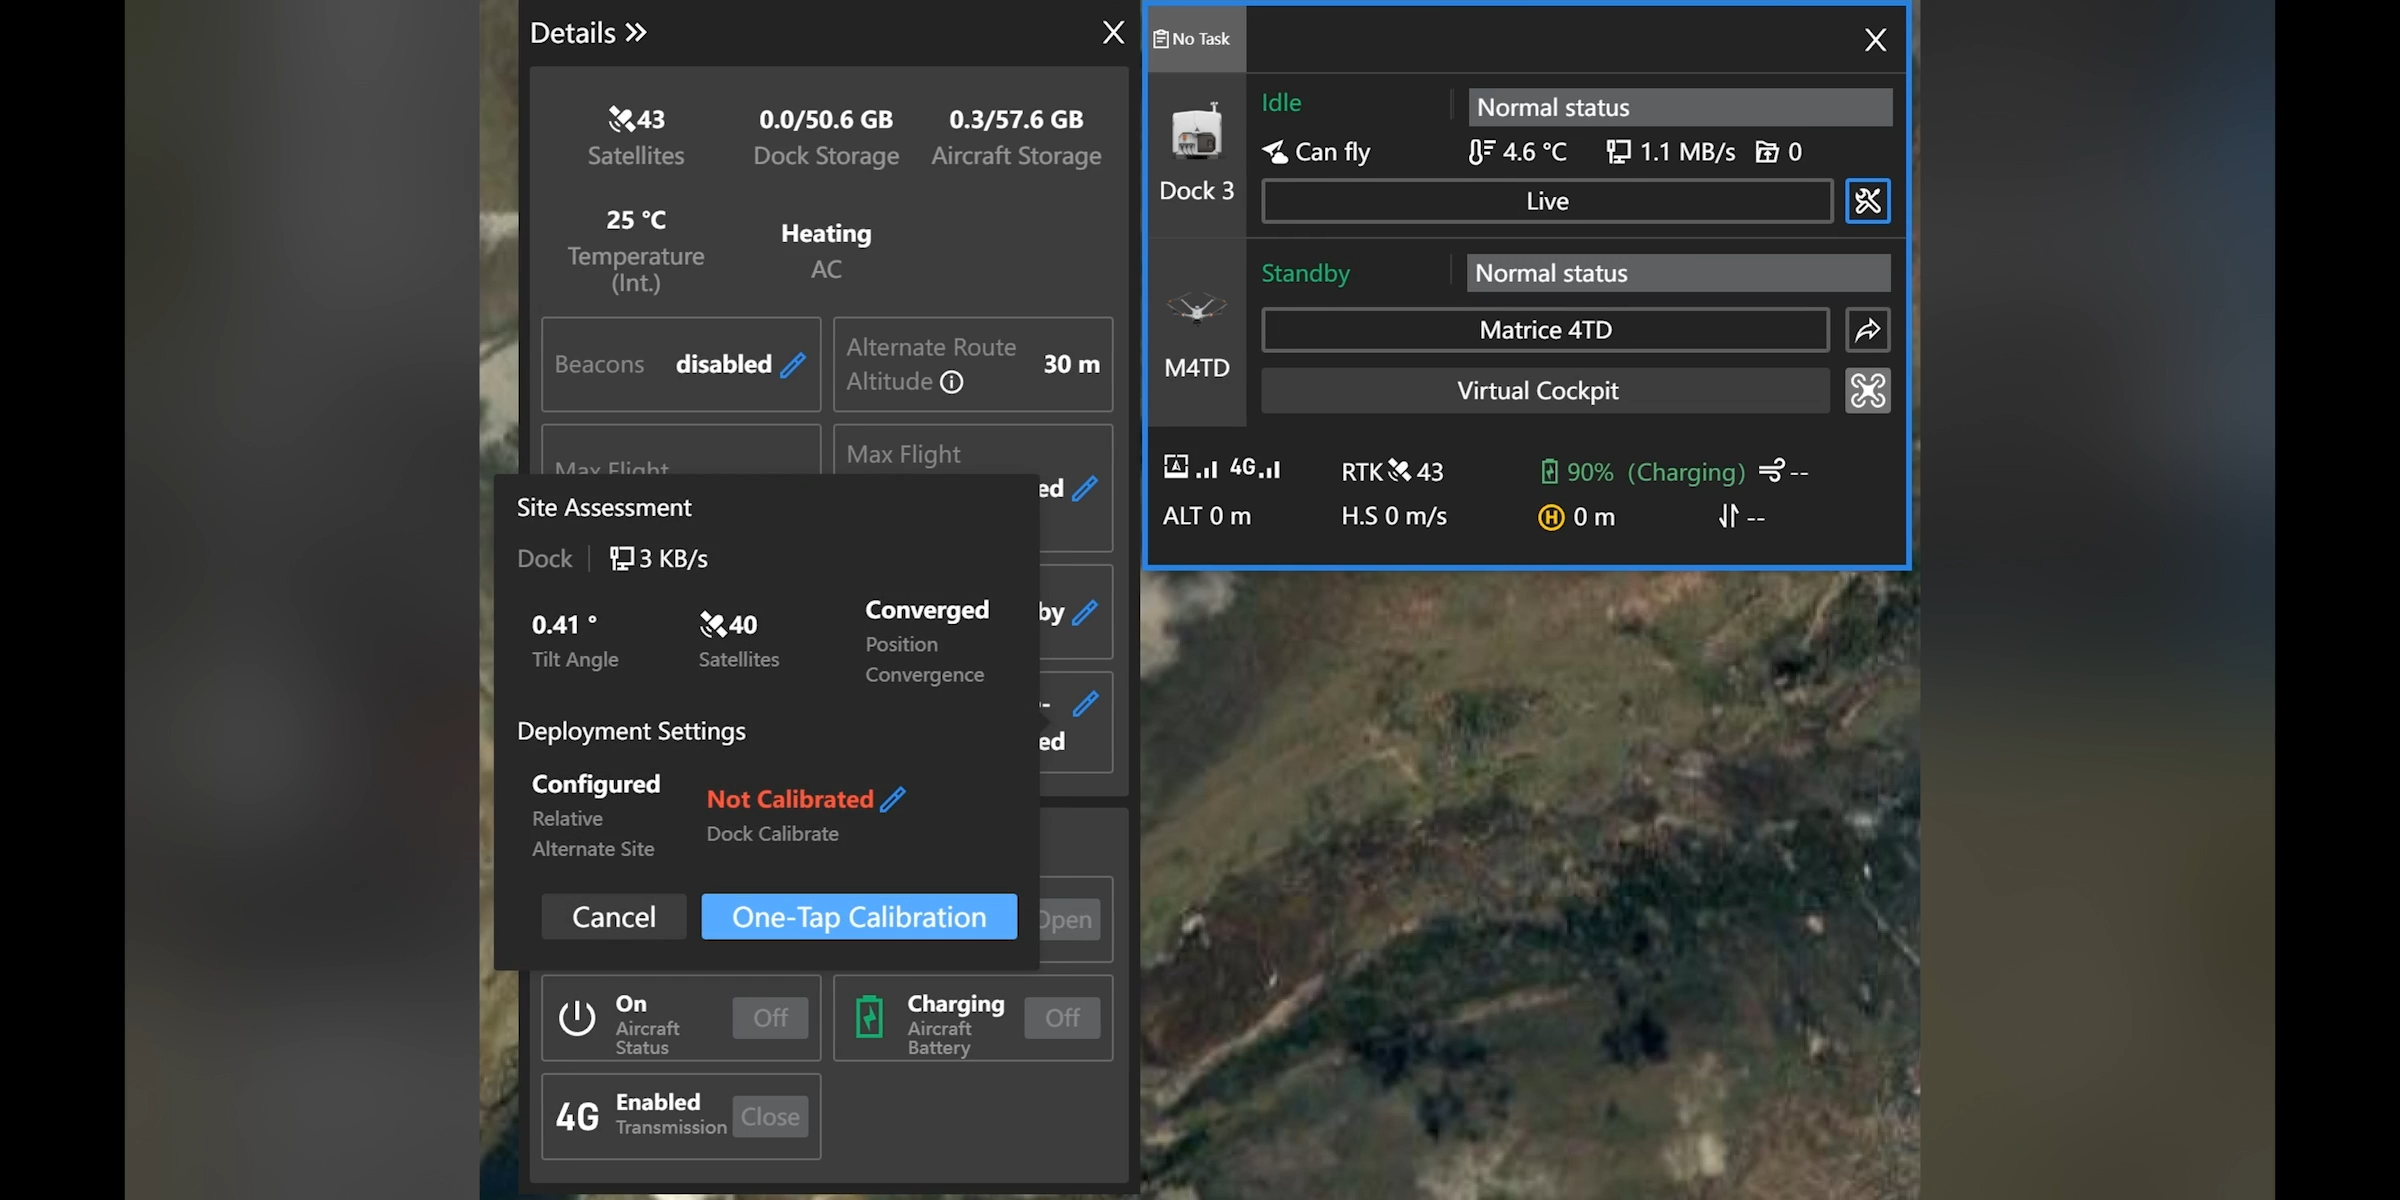Click the drone icon next to Virtual Cockpit
2400x1200 pixels.
click(x=1867, y=390)
